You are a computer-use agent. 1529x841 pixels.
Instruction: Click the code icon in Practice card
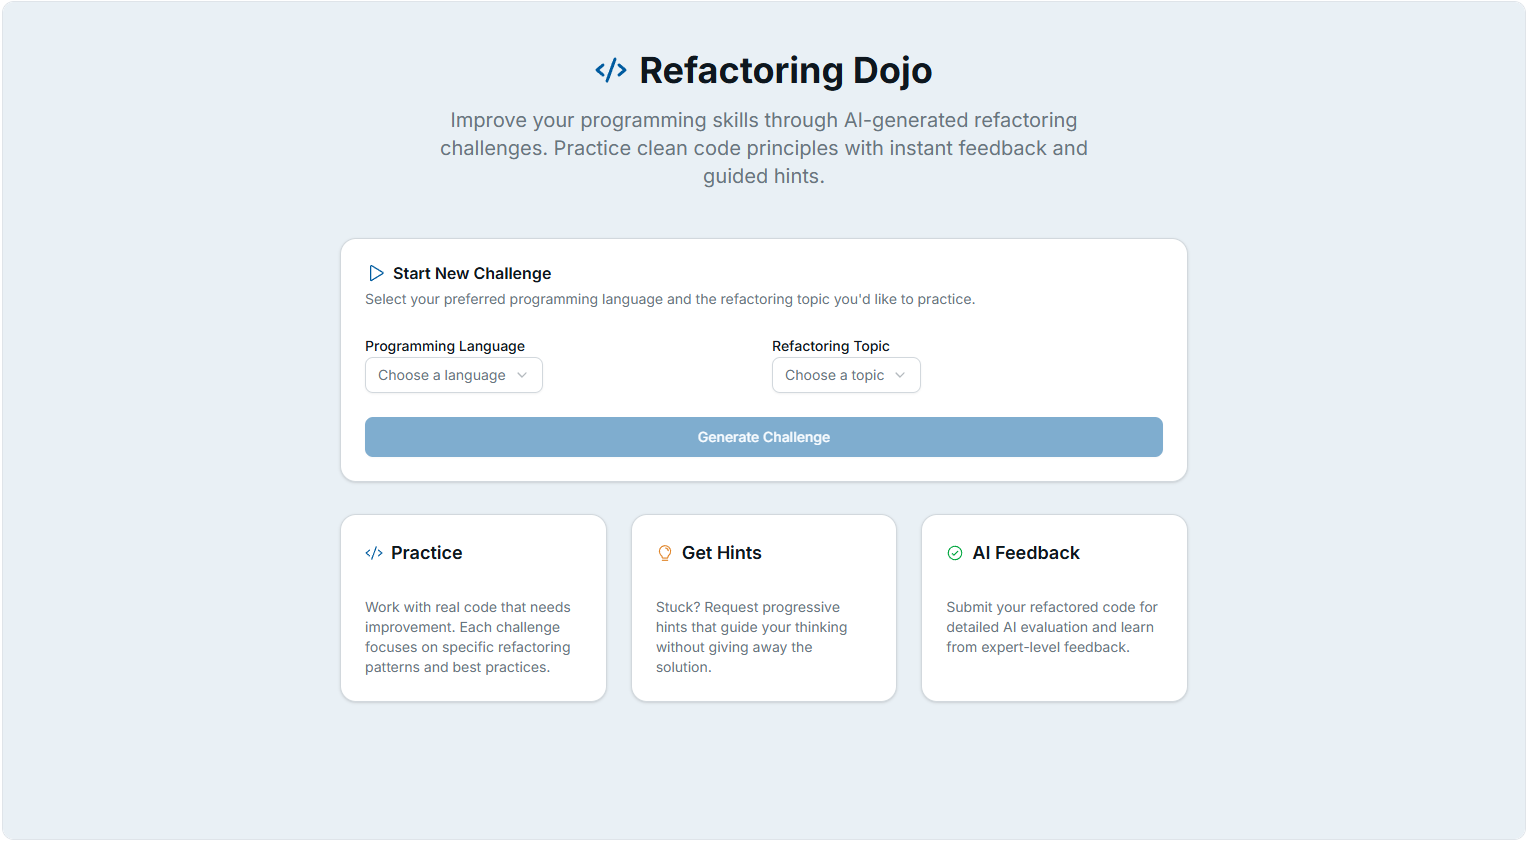[374, 553]
